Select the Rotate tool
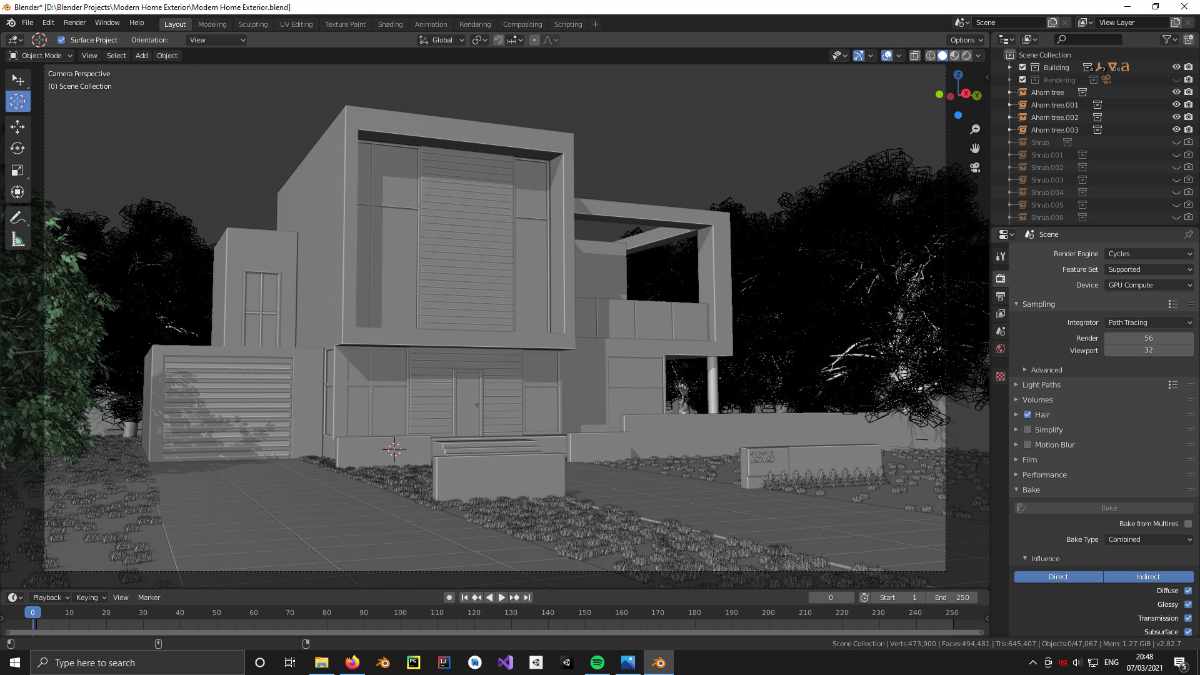Viewport: 1200px width, 675px height. click(x=18, y=148)
